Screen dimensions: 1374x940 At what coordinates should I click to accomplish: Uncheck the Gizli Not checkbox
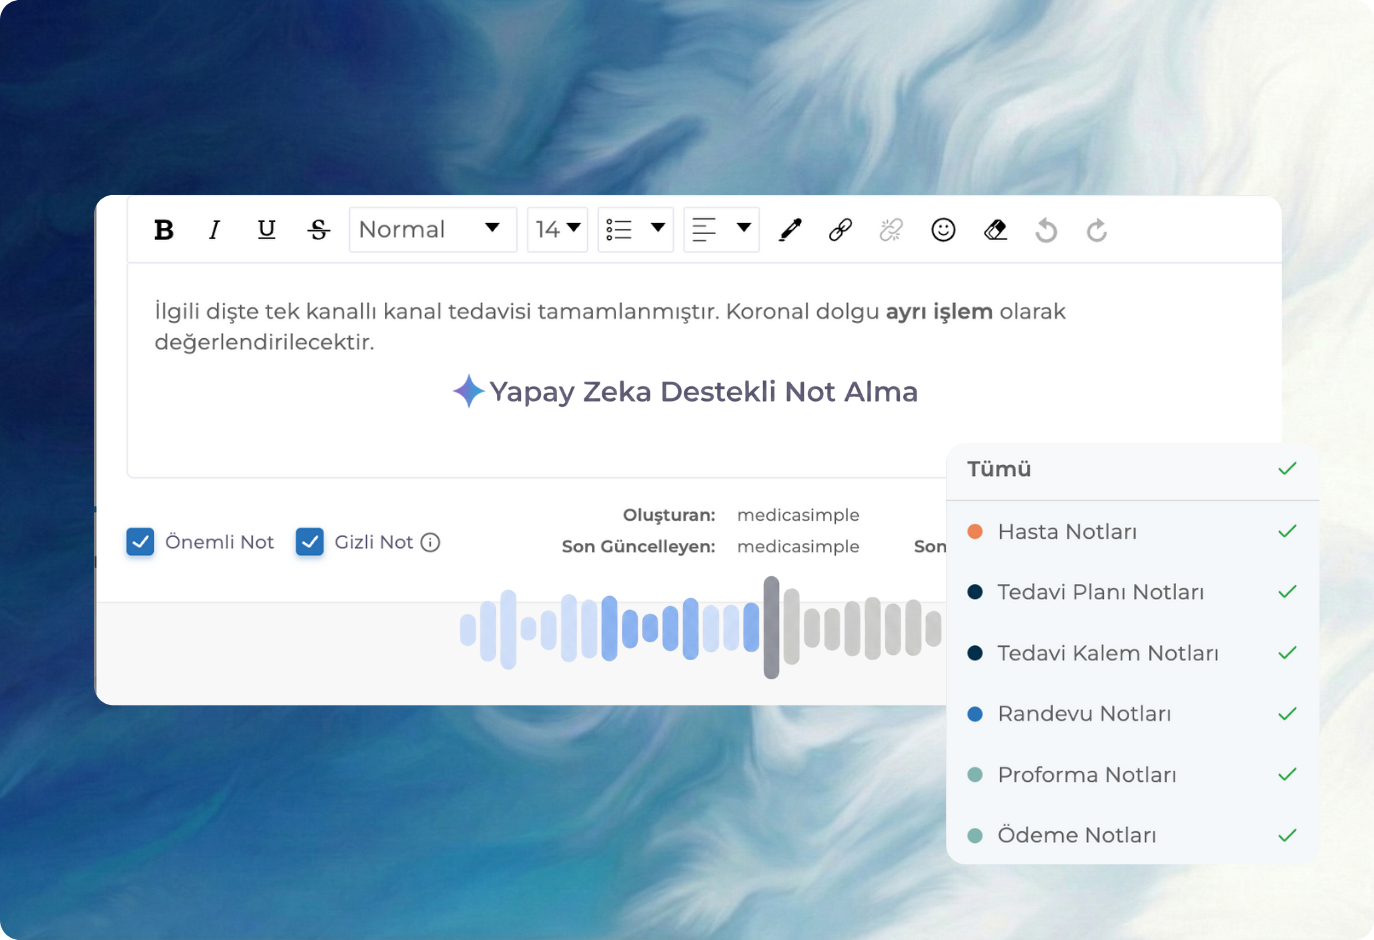tap(310, 542)
